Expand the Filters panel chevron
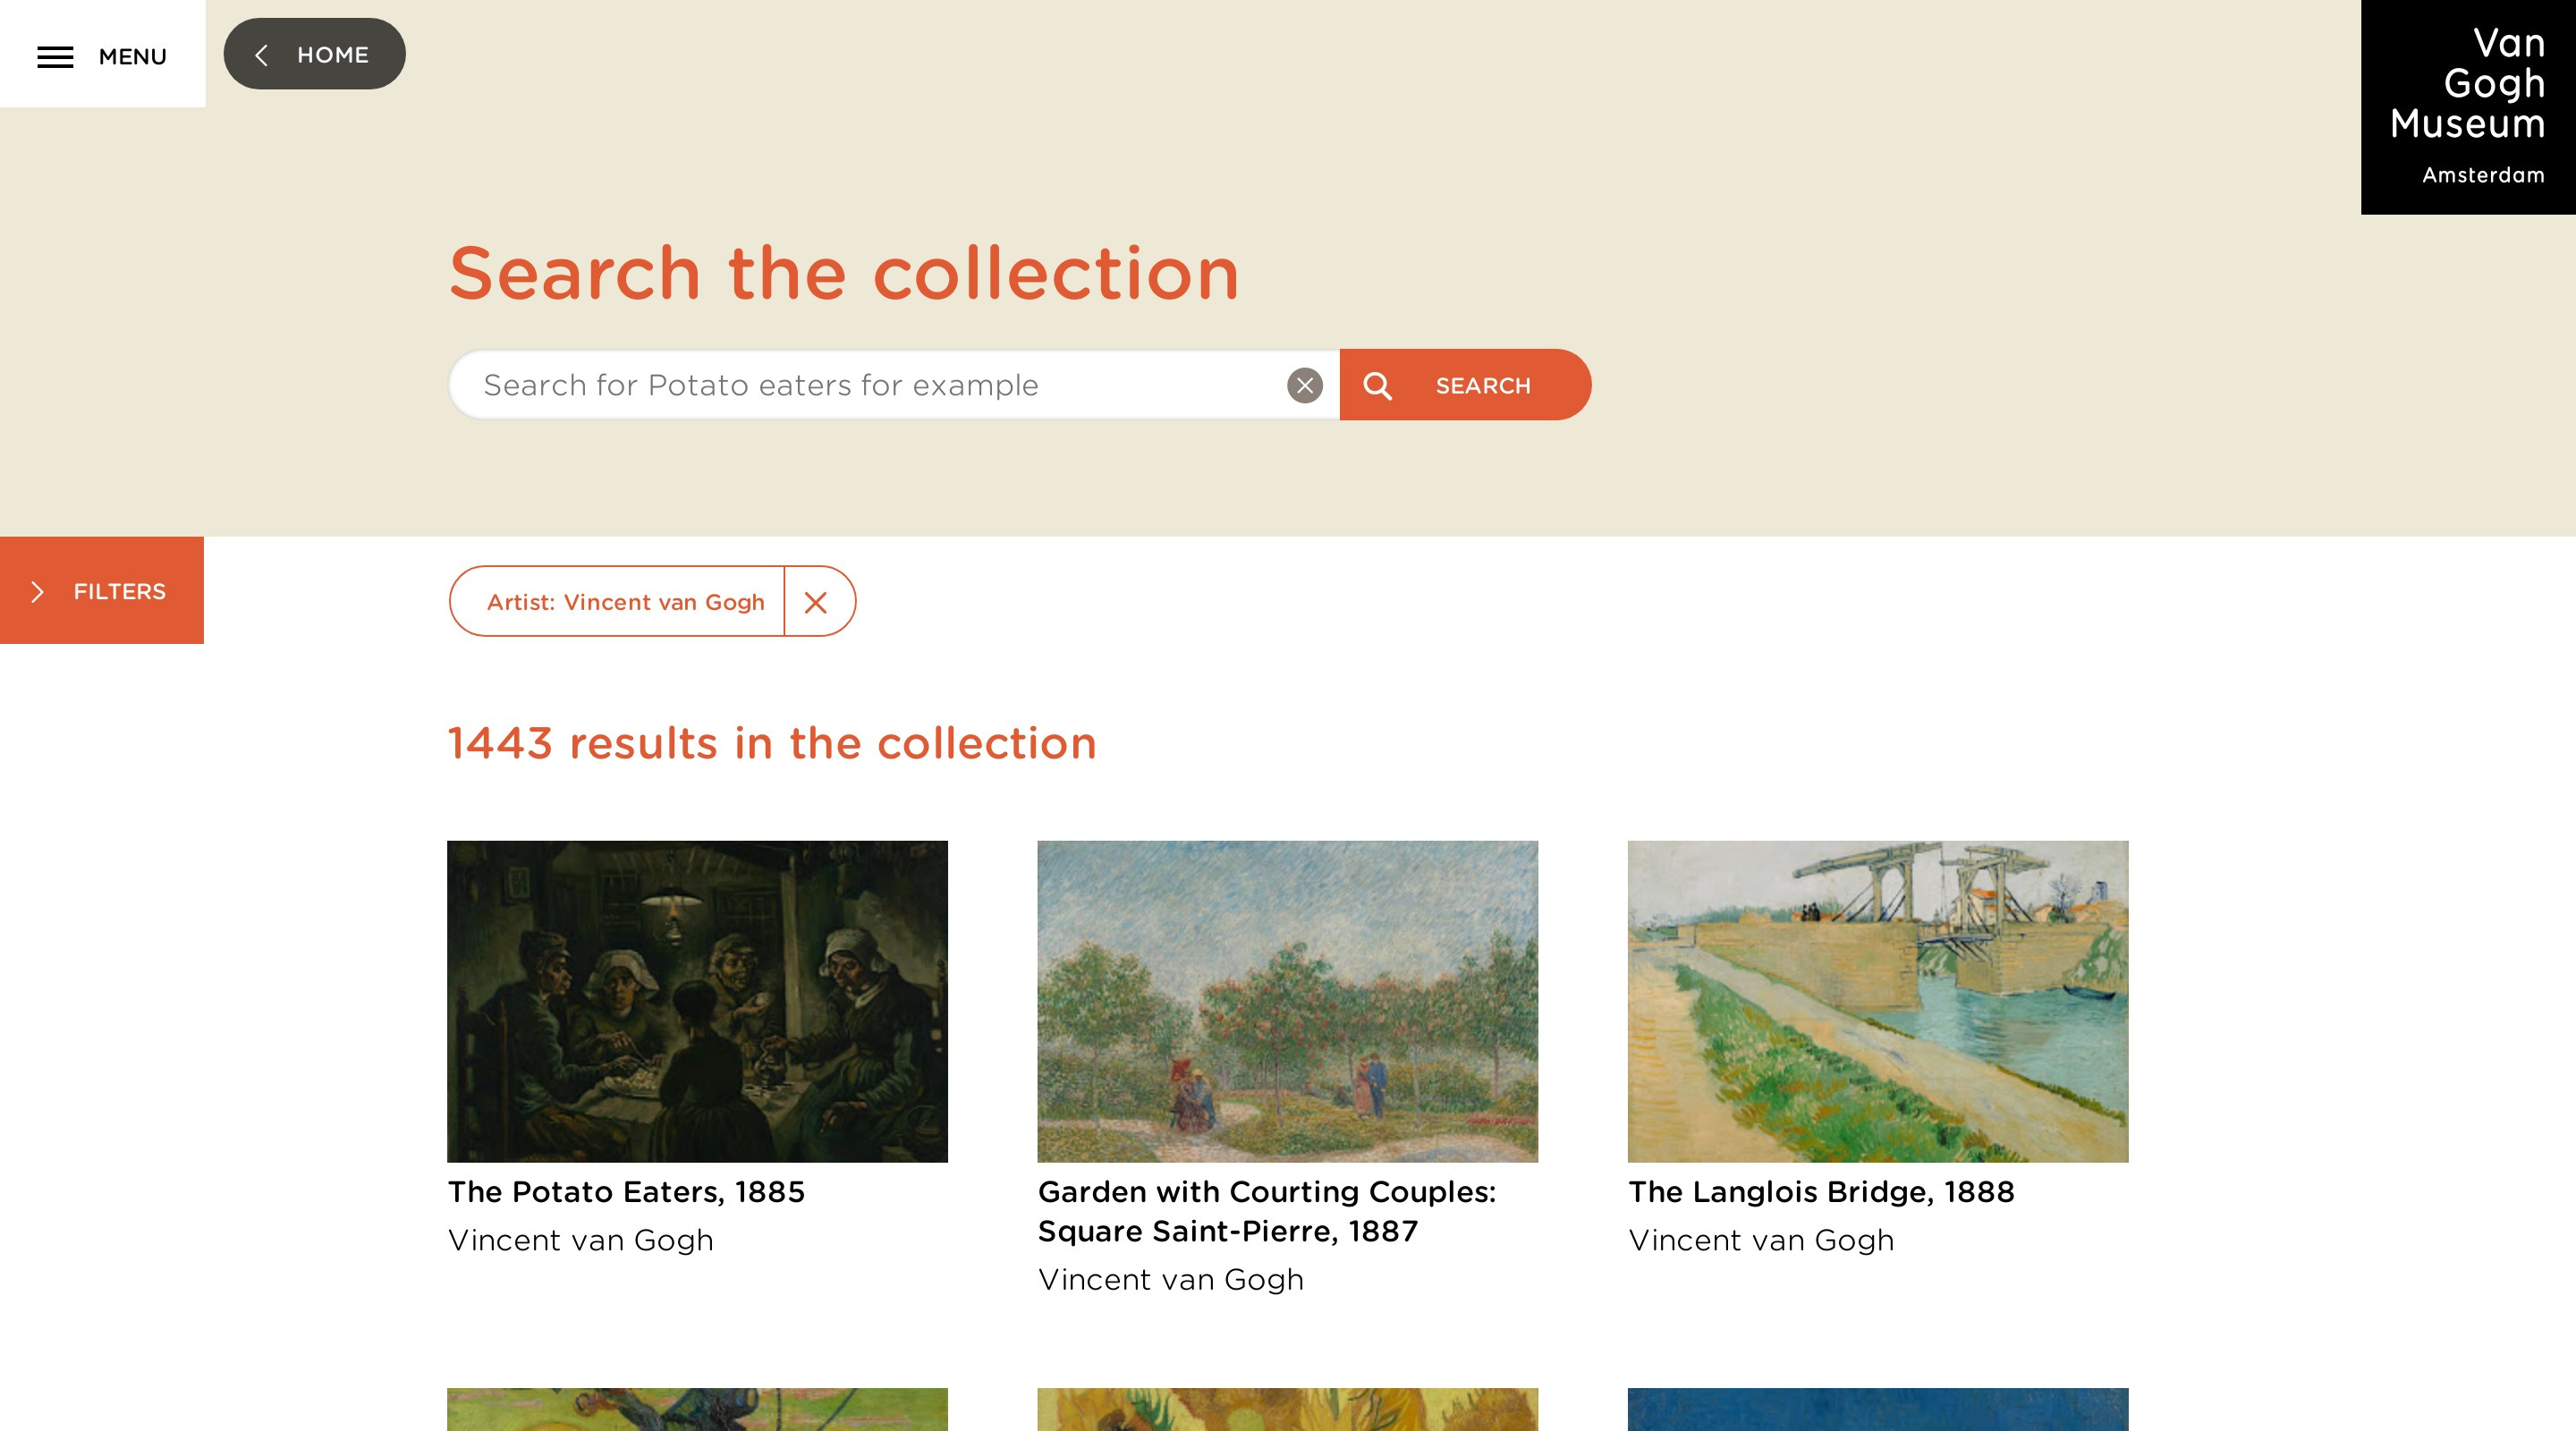 click(38, 591)
